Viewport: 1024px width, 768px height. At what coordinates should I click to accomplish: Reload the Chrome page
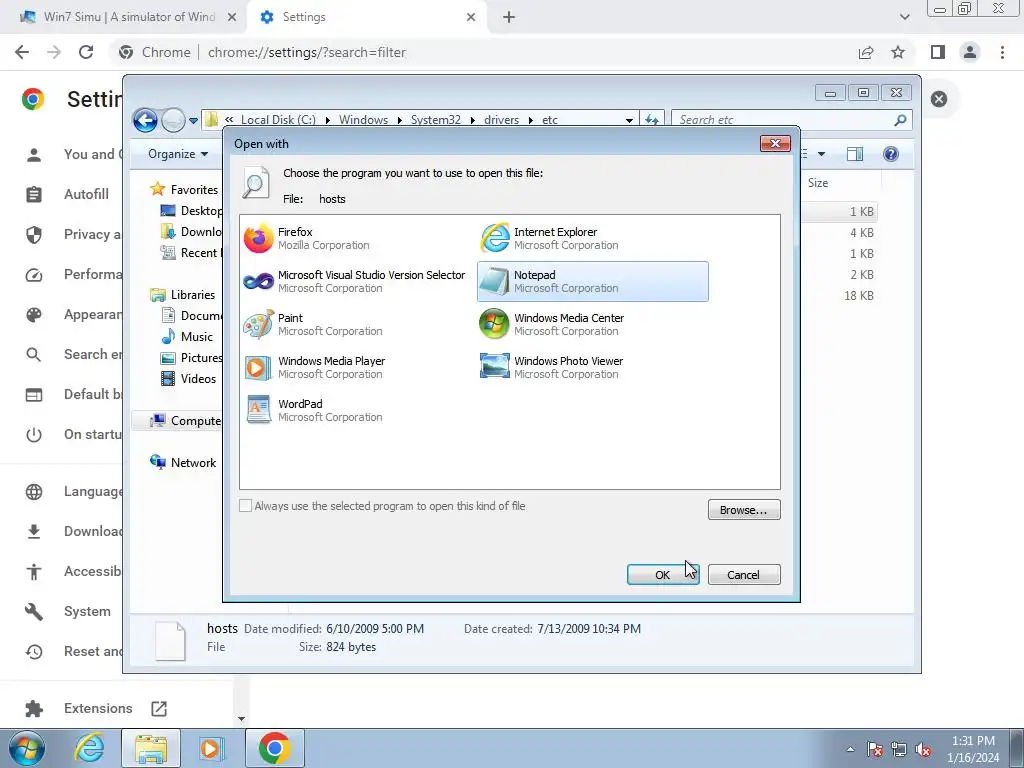(x=86, y=52)
